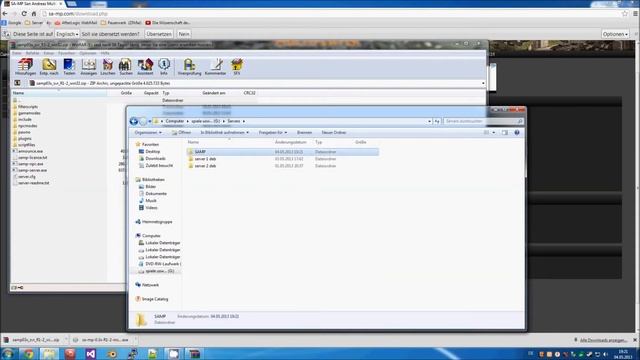Click the Übersetzen button in Chrome
640x360 pixels.
[x=159, y=34]
